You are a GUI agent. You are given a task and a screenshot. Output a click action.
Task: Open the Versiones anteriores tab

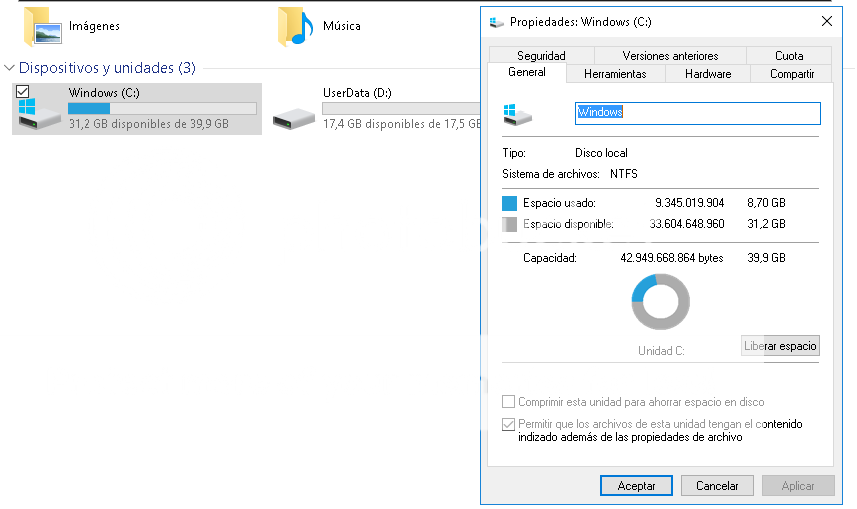click(x=670, y=56)
